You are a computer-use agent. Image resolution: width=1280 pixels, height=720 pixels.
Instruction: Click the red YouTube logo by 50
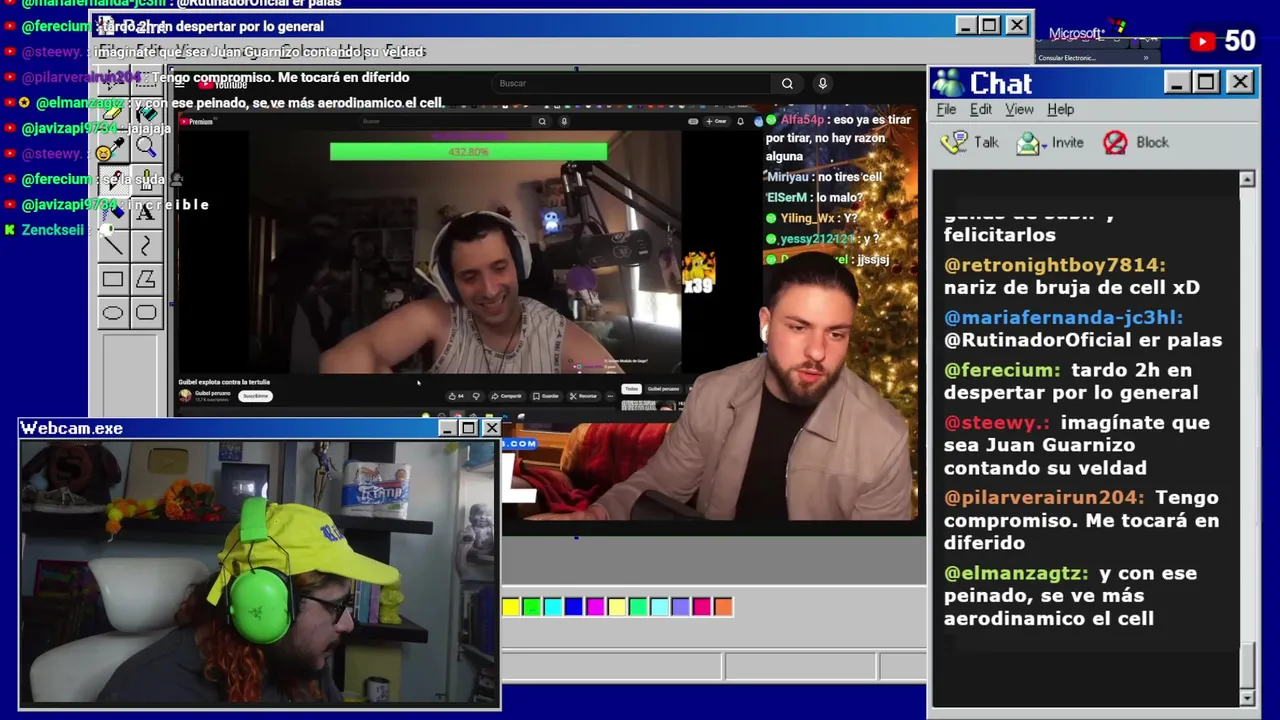[x=1203, y=41]
